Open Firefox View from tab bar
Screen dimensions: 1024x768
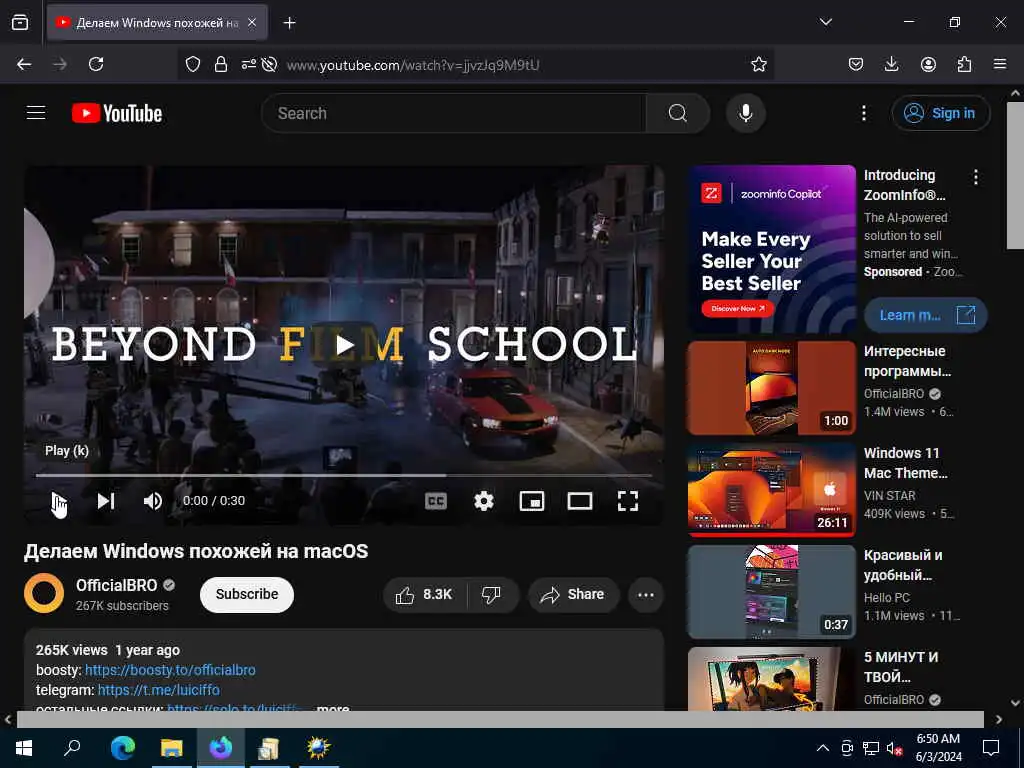click(20, 22)
